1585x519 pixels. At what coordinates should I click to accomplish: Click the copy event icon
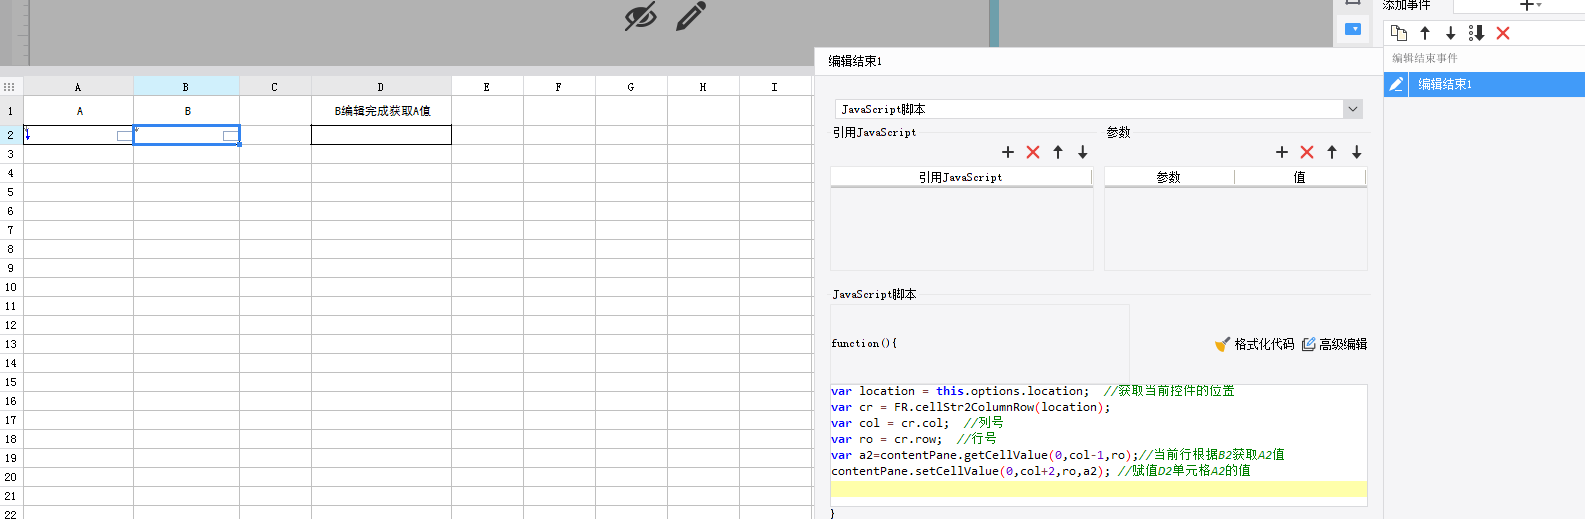click(x=1399, y=33)
